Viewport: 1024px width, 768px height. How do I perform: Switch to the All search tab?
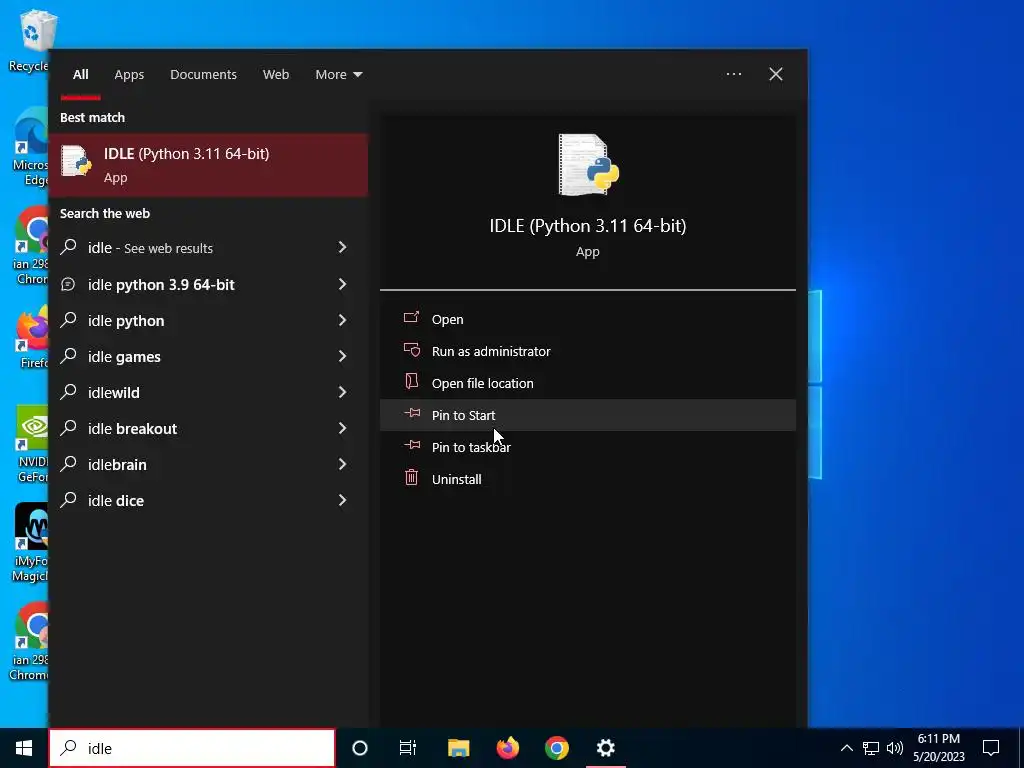pyautogui.click(x=80, y=74)
